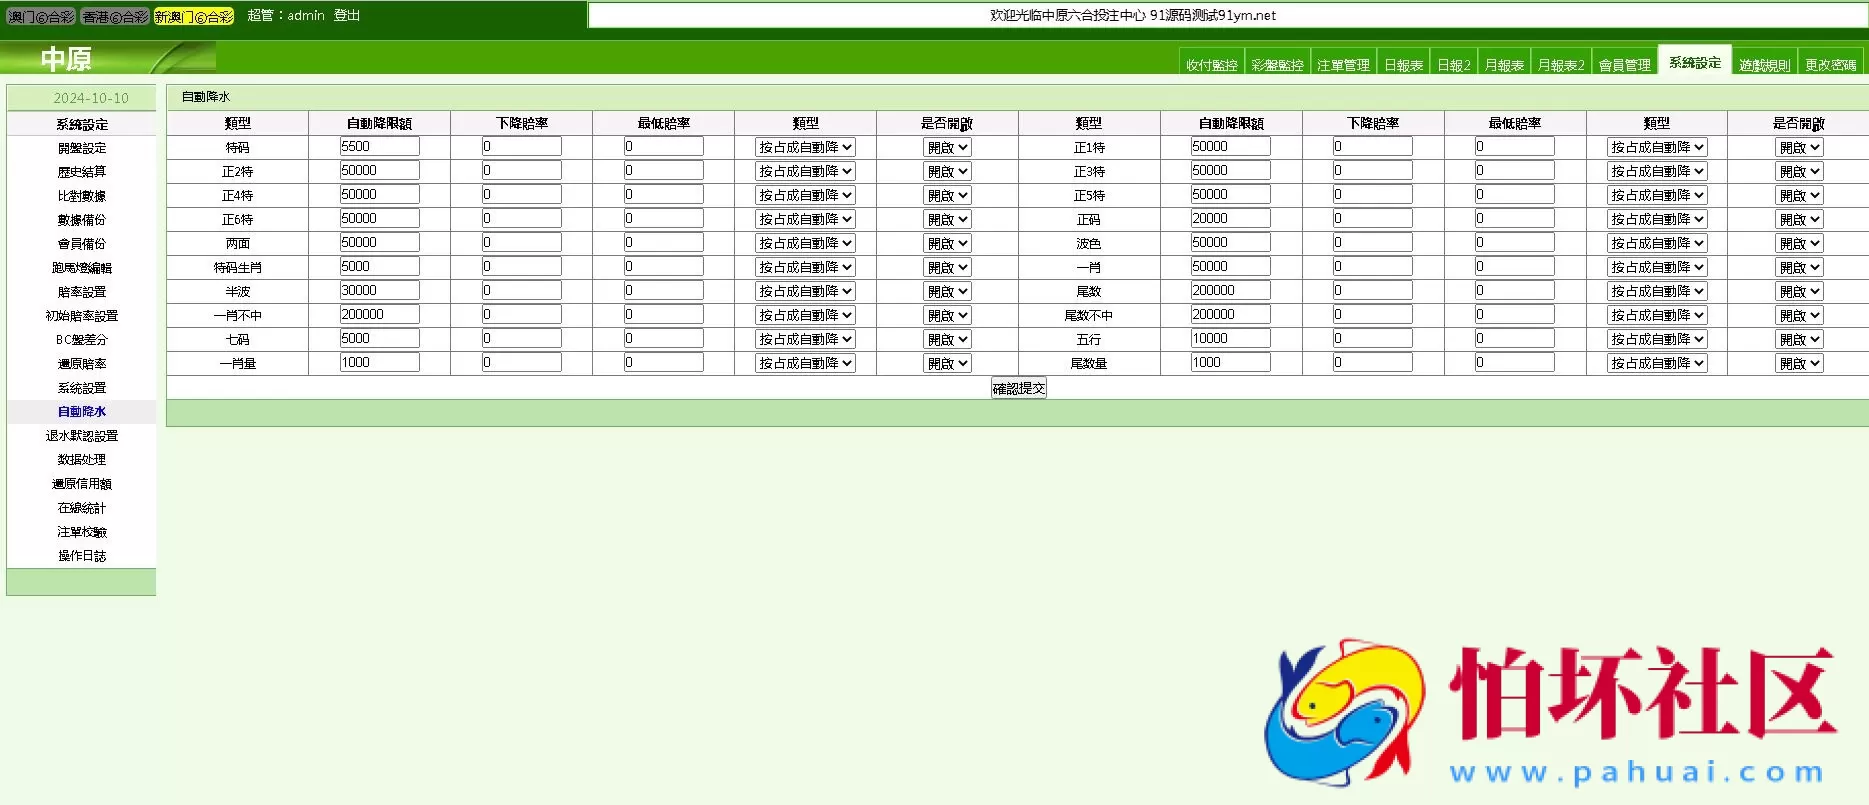Click the 自動降限額 field for 一肖不中
This screenshot has height=805, width=1869.
point(379,314)
